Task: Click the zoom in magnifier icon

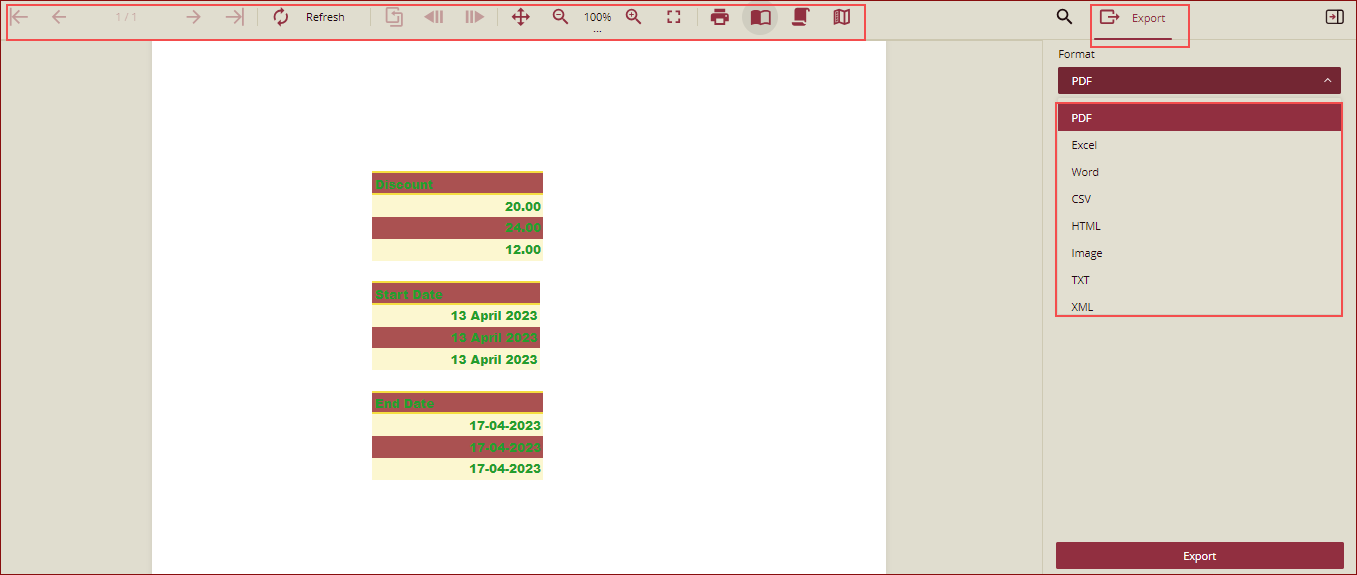Action: point(633,17)
